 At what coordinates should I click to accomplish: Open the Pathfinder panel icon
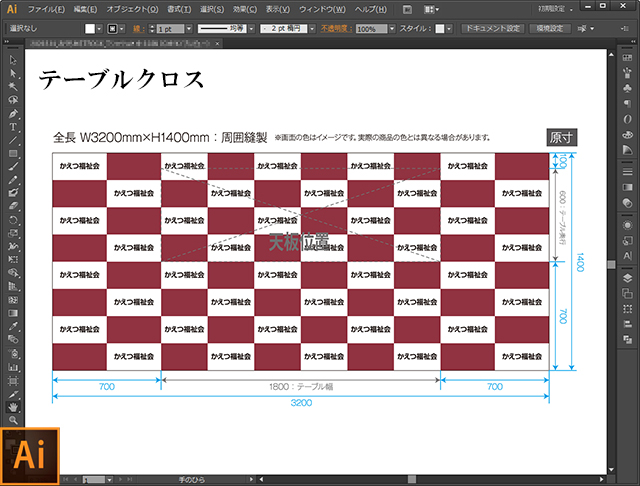[x=627, y=339]
